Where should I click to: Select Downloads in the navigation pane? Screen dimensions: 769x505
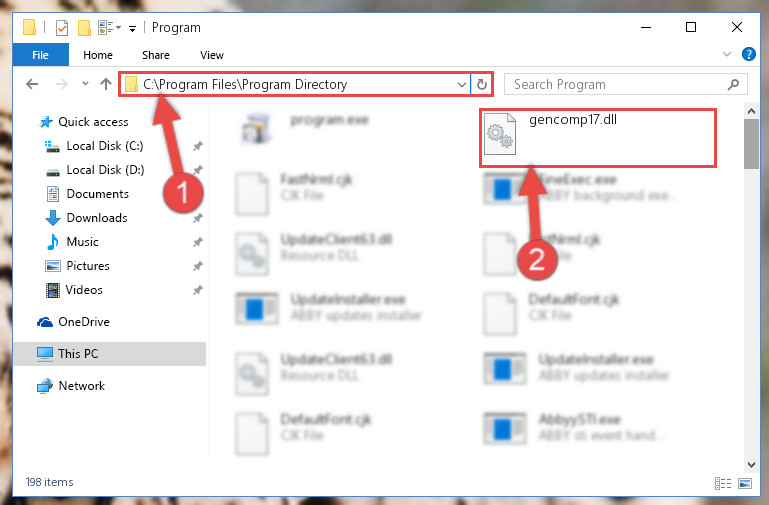pos(97,218)
